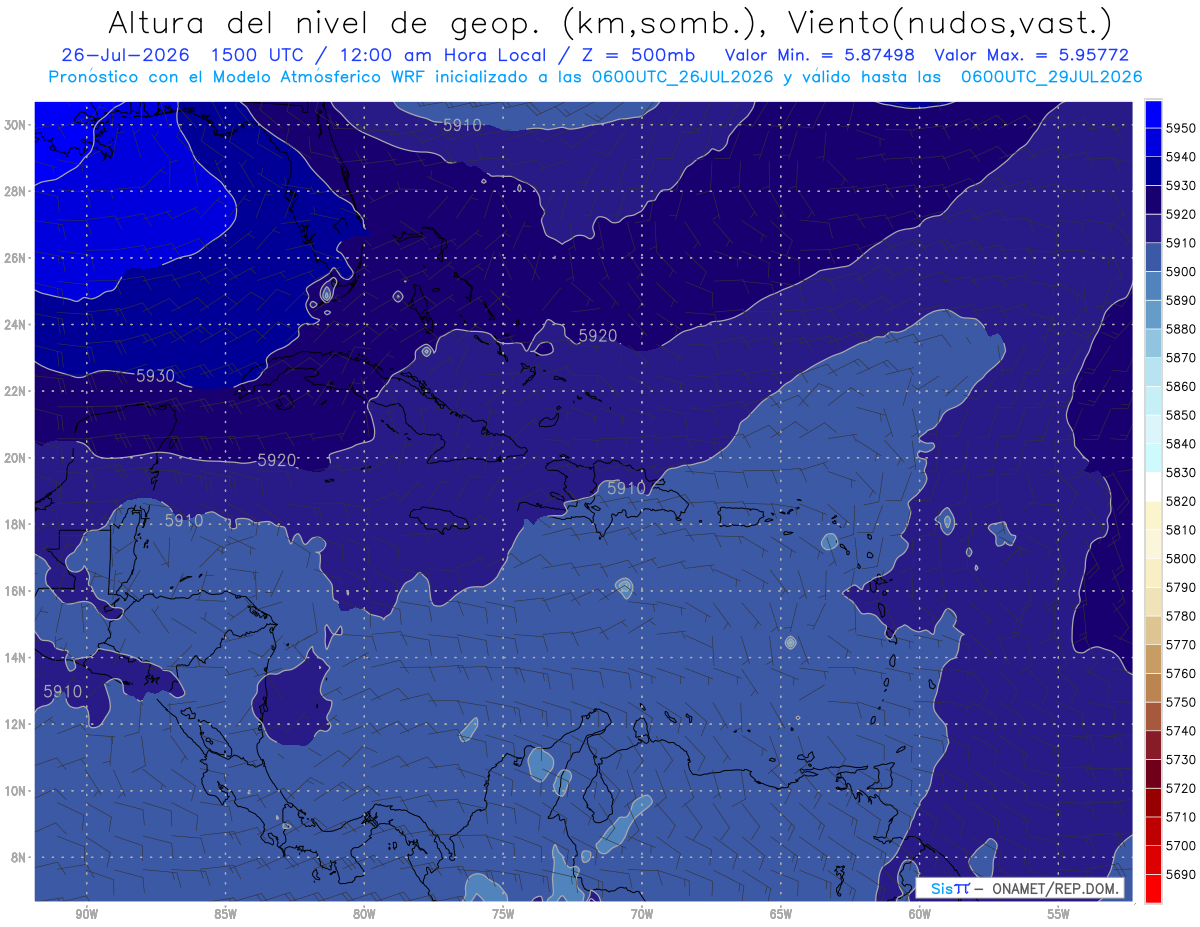1200x927 pixels.
Task: Click latitude label '8N'
Action: (18, 858)
